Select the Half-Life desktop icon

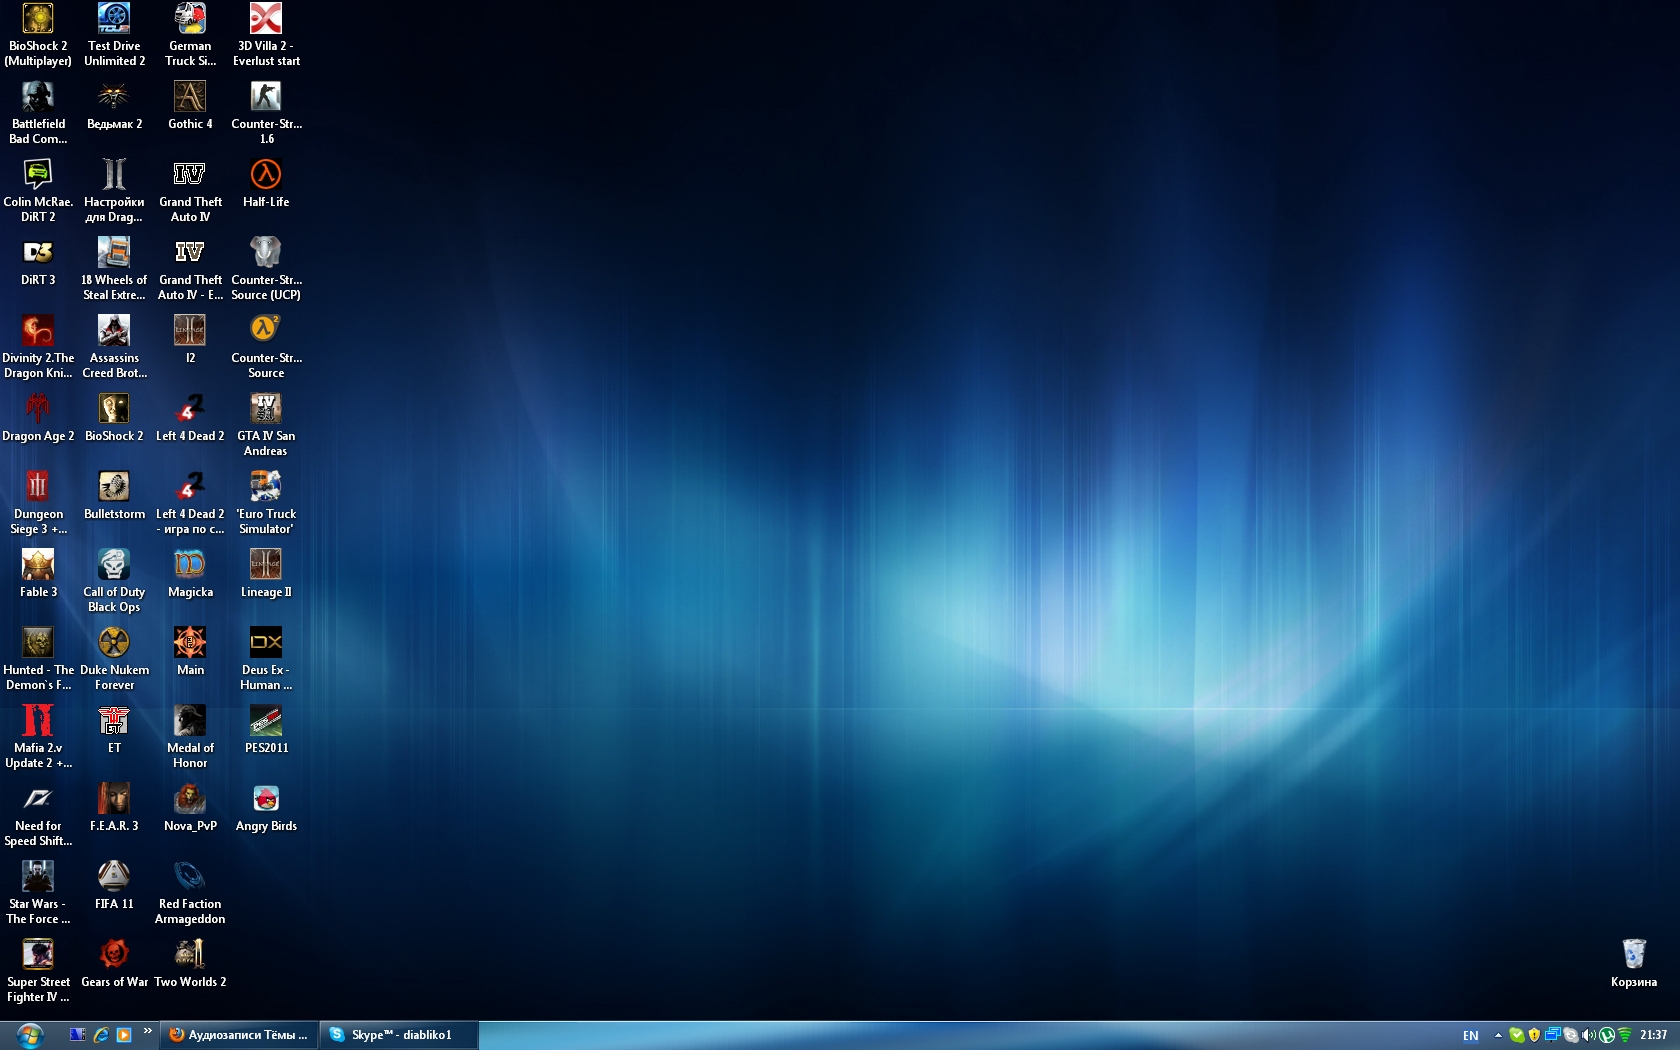(266, 184)
